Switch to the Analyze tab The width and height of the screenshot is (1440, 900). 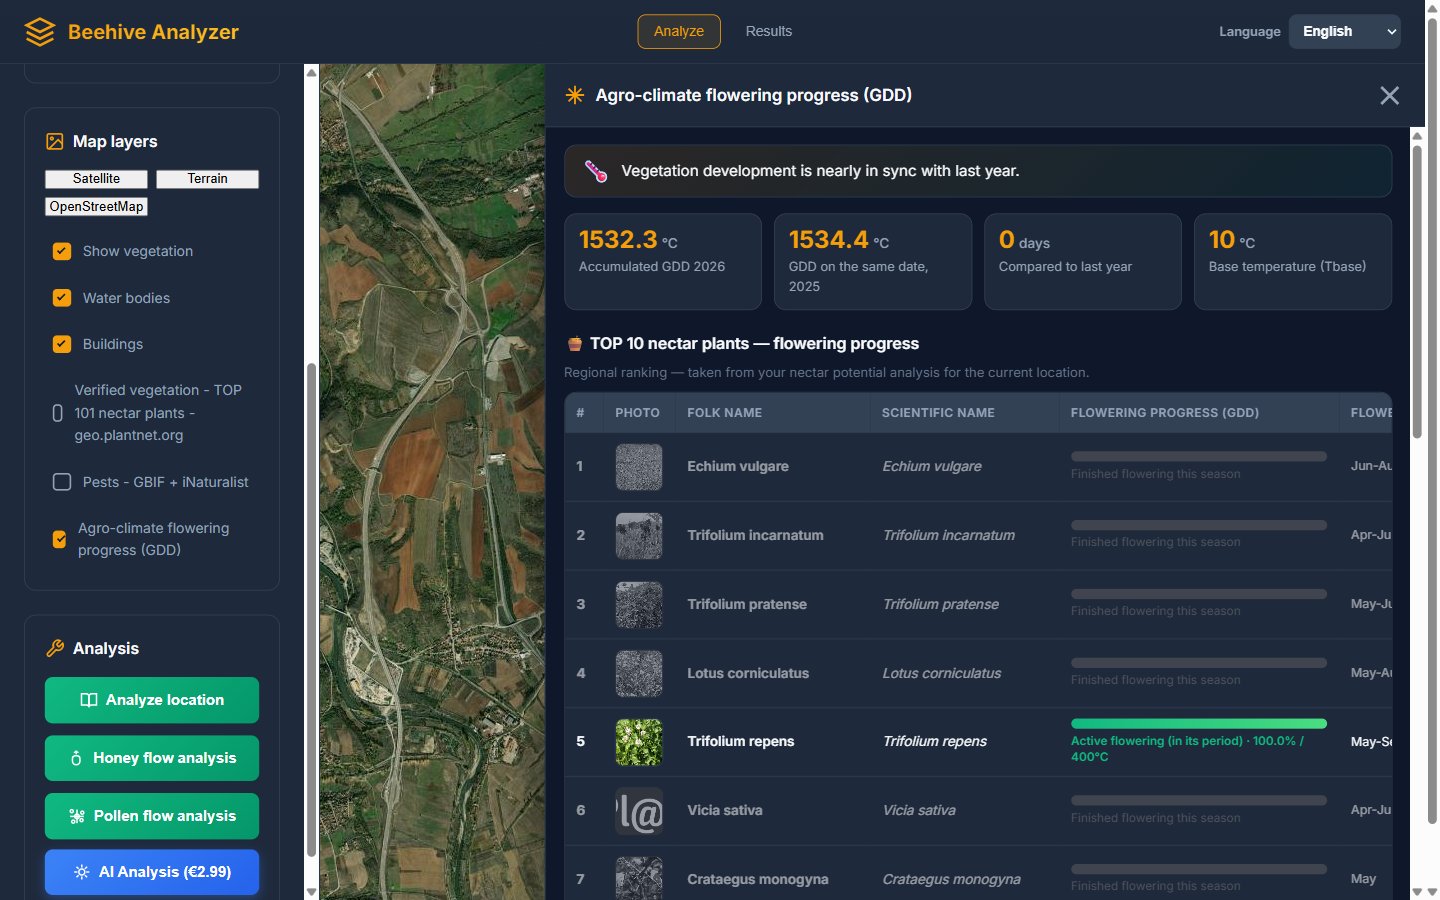click(679, 32)
